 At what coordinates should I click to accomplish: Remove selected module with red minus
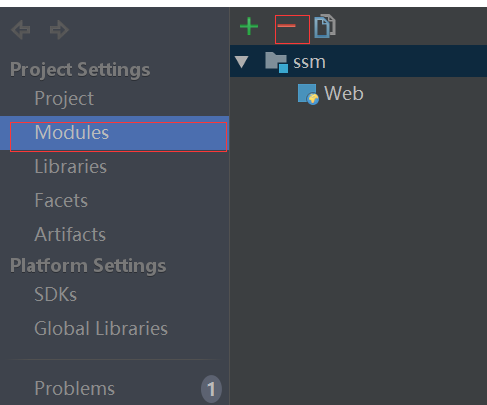286,26
